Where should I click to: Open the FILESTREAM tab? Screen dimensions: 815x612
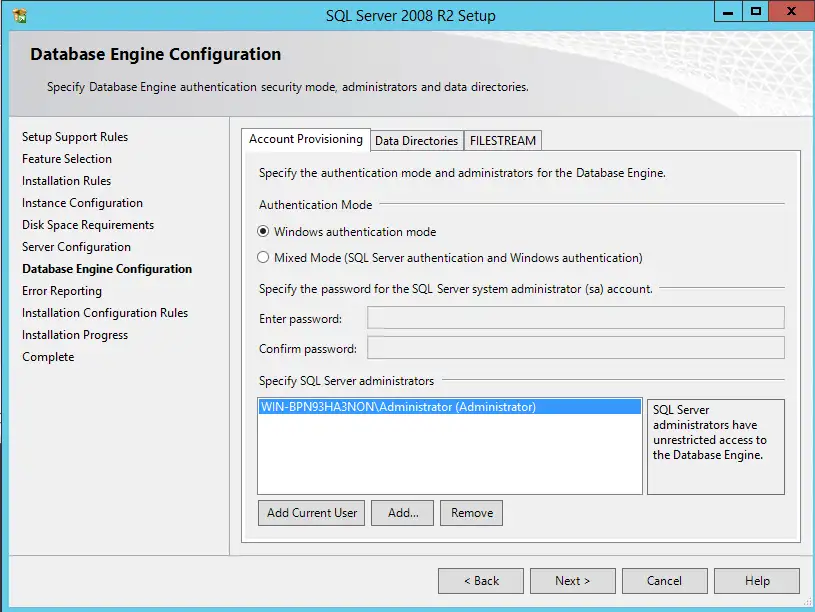[x=502, y=140]
